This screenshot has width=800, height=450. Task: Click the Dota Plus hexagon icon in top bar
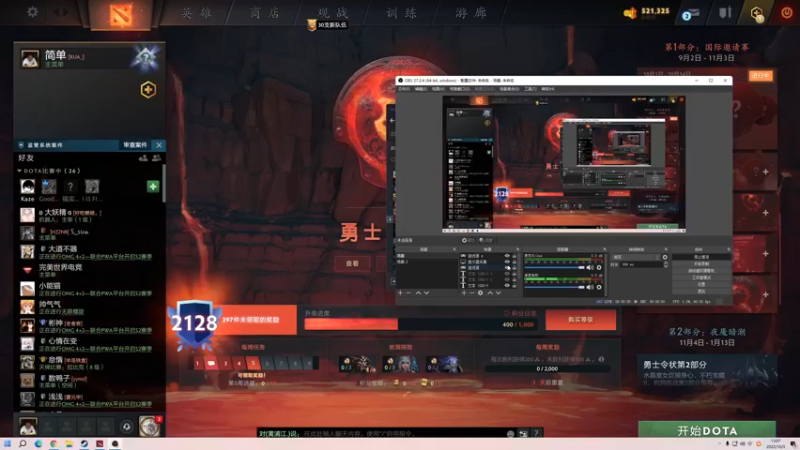point(757,13)
